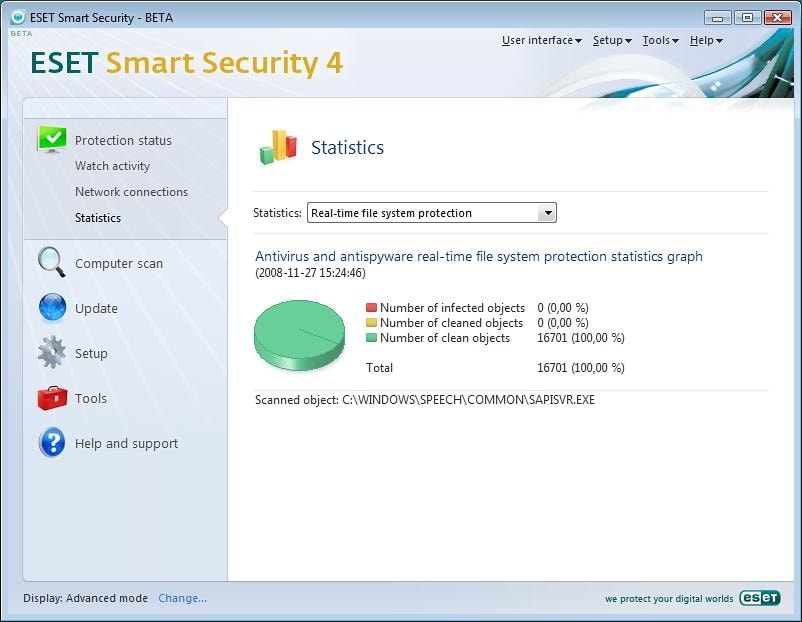Click the yellow cleaned objects swatch
The width and height of the screenshot is (802, 622).
coord(371,322)
